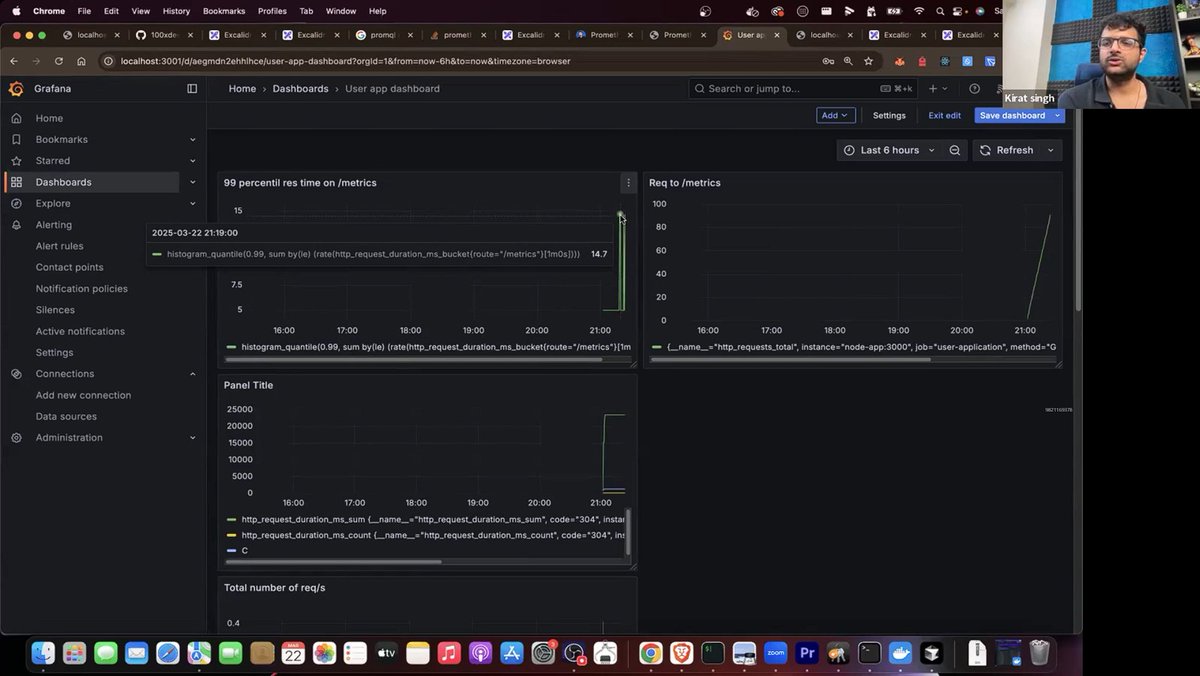The width and height of the screenshot is (1200, 676).
Task: Open the Profiles menu
Action: pos(272,11)
